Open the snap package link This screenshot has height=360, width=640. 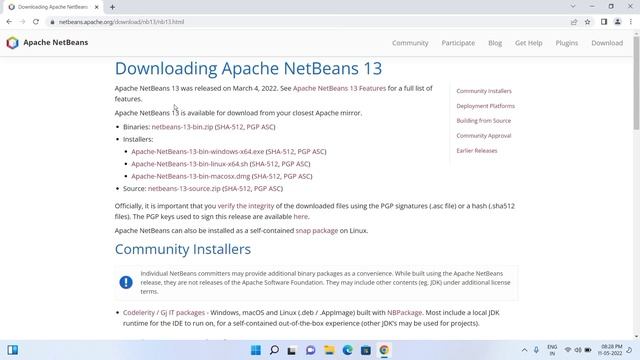pyautogui.click(x=317, y=231)
